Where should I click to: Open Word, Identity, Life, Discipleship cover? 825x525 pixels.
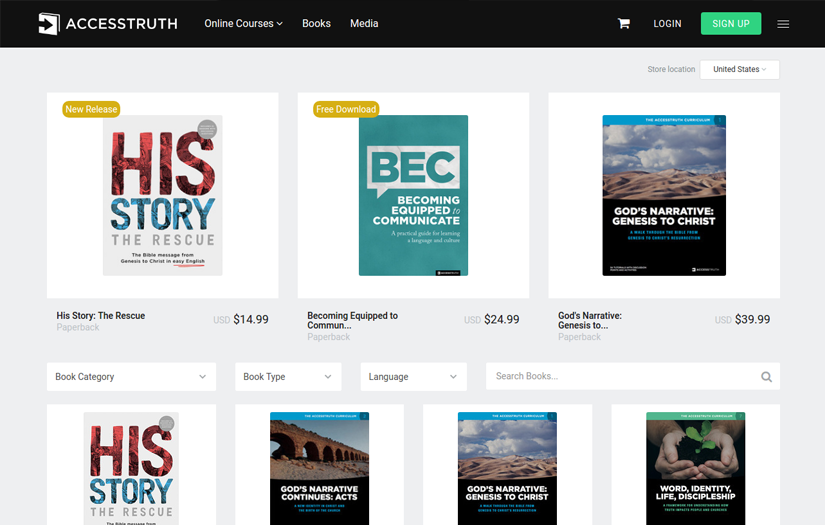pos(696,468)
